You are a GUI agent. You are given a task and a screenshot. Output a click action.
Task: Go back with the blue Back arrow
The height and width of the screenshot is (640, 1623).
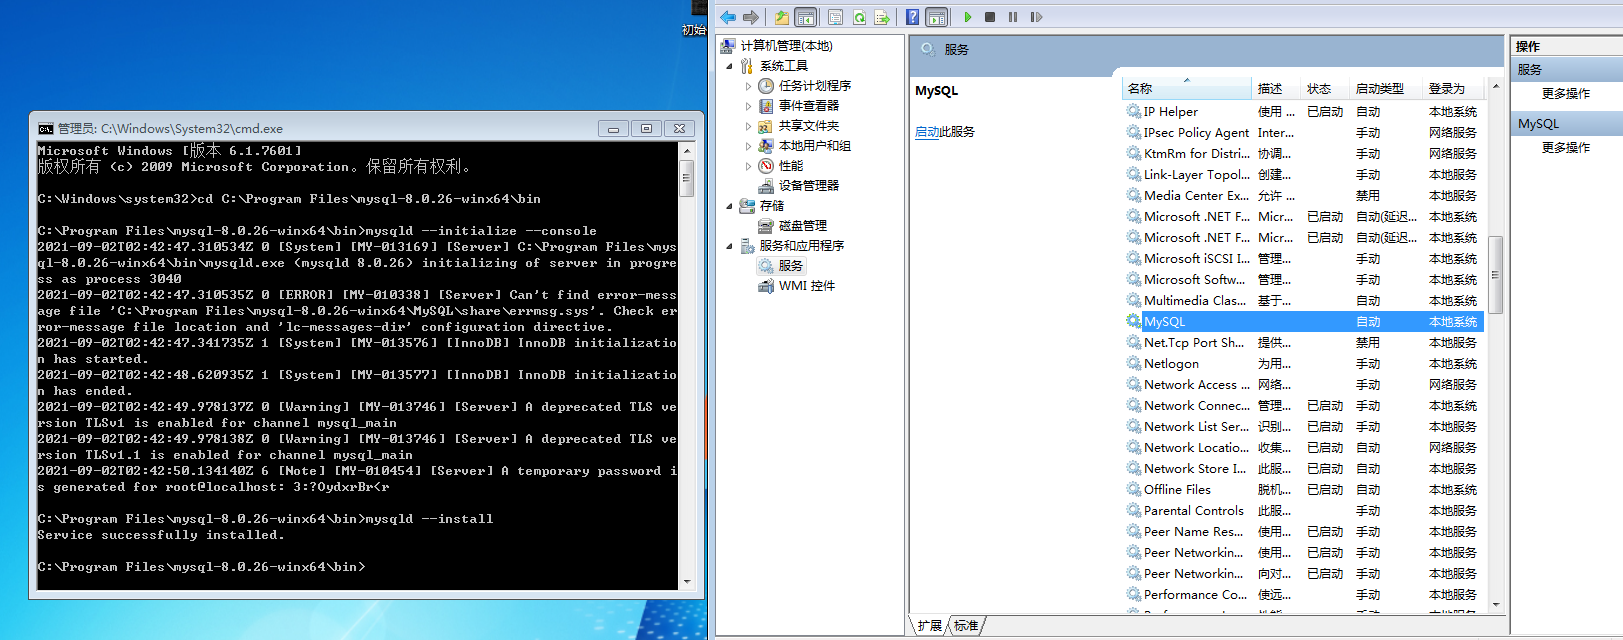point(728,17)
